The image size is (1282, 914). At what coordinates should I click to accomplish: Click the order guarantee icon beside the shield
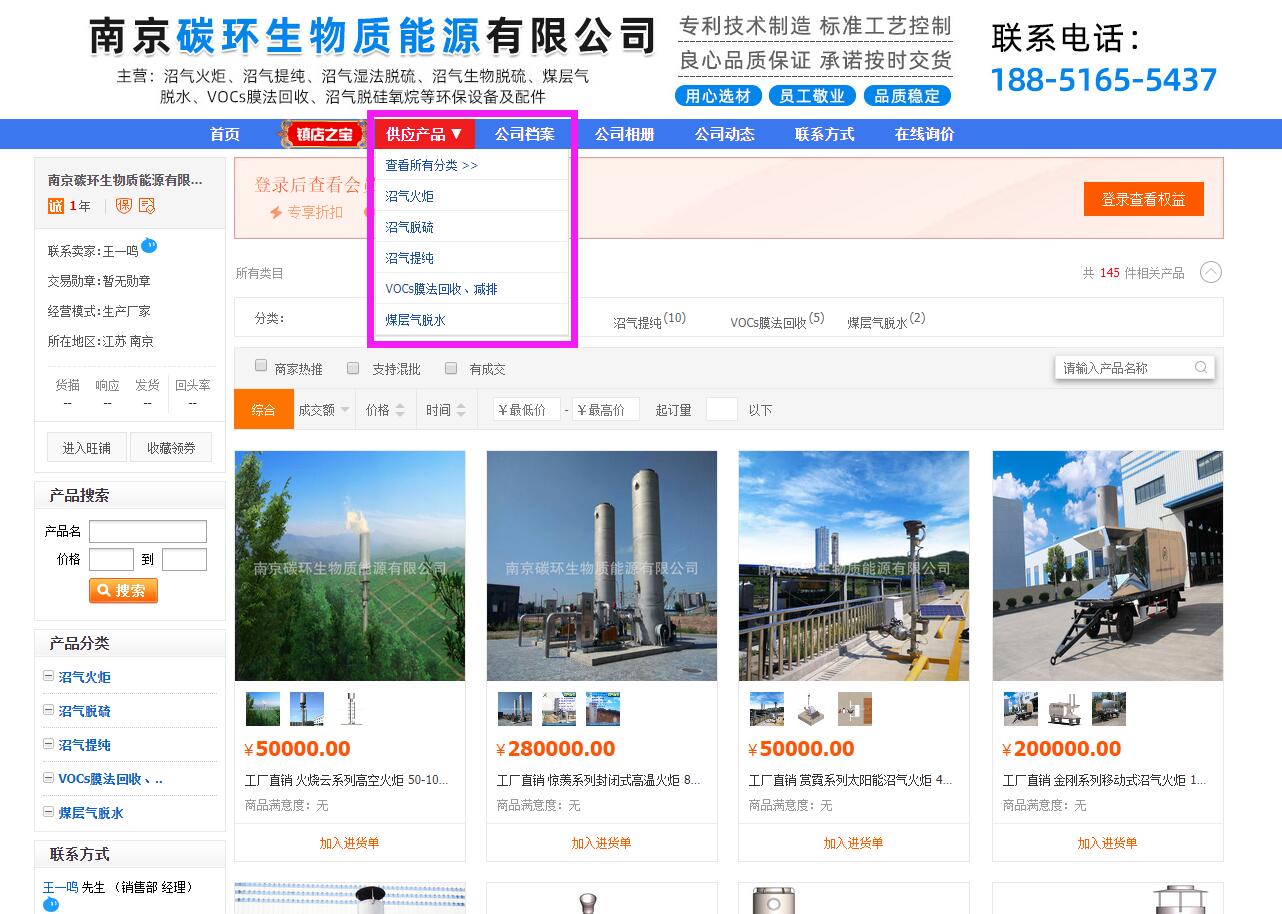pyautogui.click(x=147, y=206)
